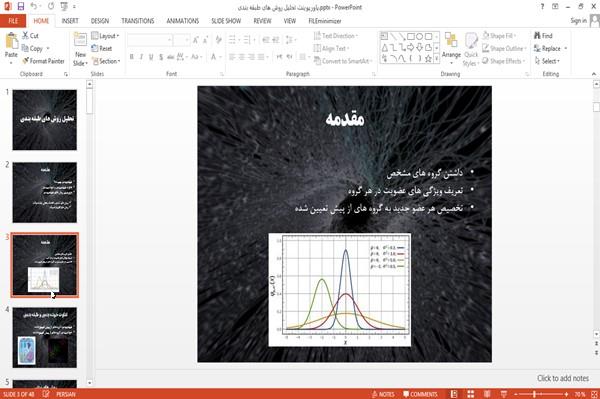Click the slide title مقدمه
Screen dimensions: 600x399
[x=345, y=119]
